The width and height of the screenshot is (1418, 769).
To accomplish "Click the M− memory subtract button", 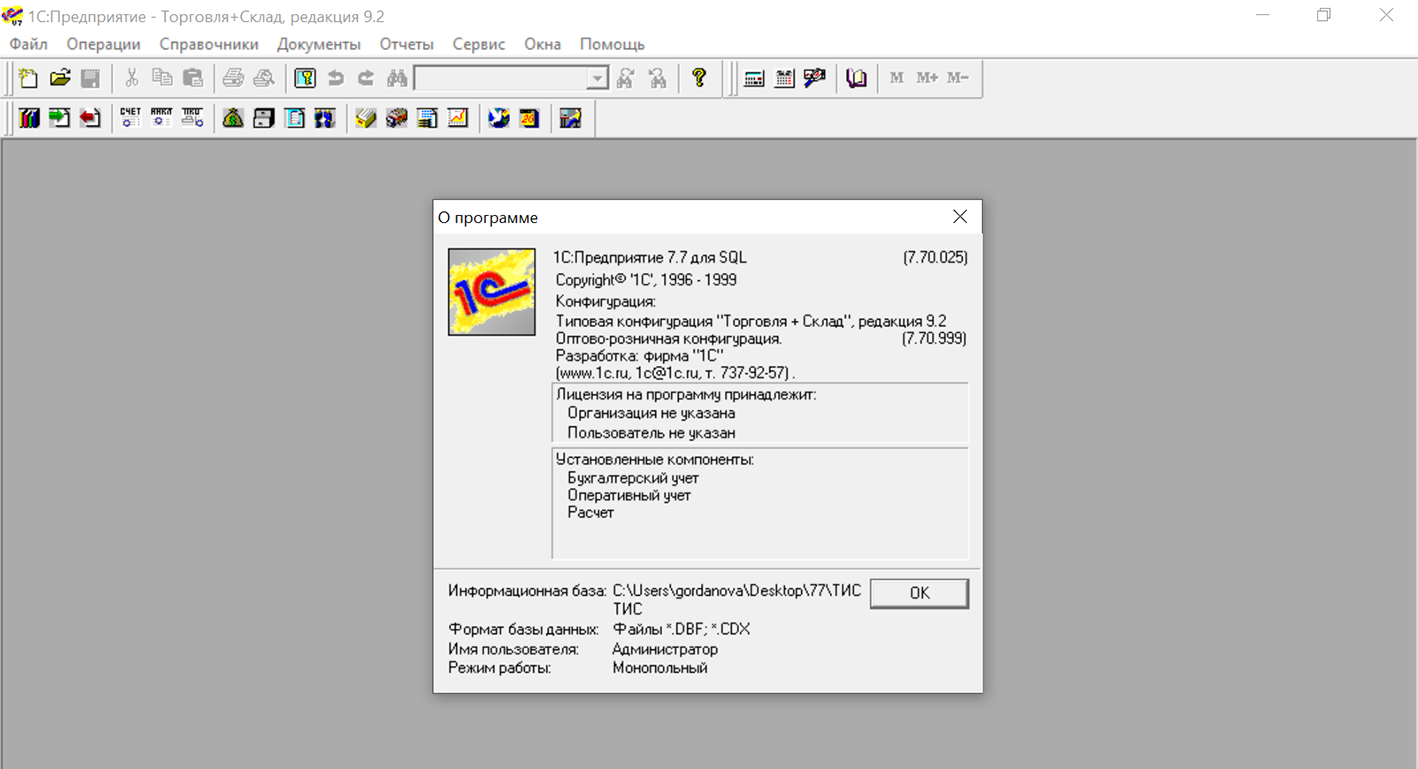I will coord(958,78).
